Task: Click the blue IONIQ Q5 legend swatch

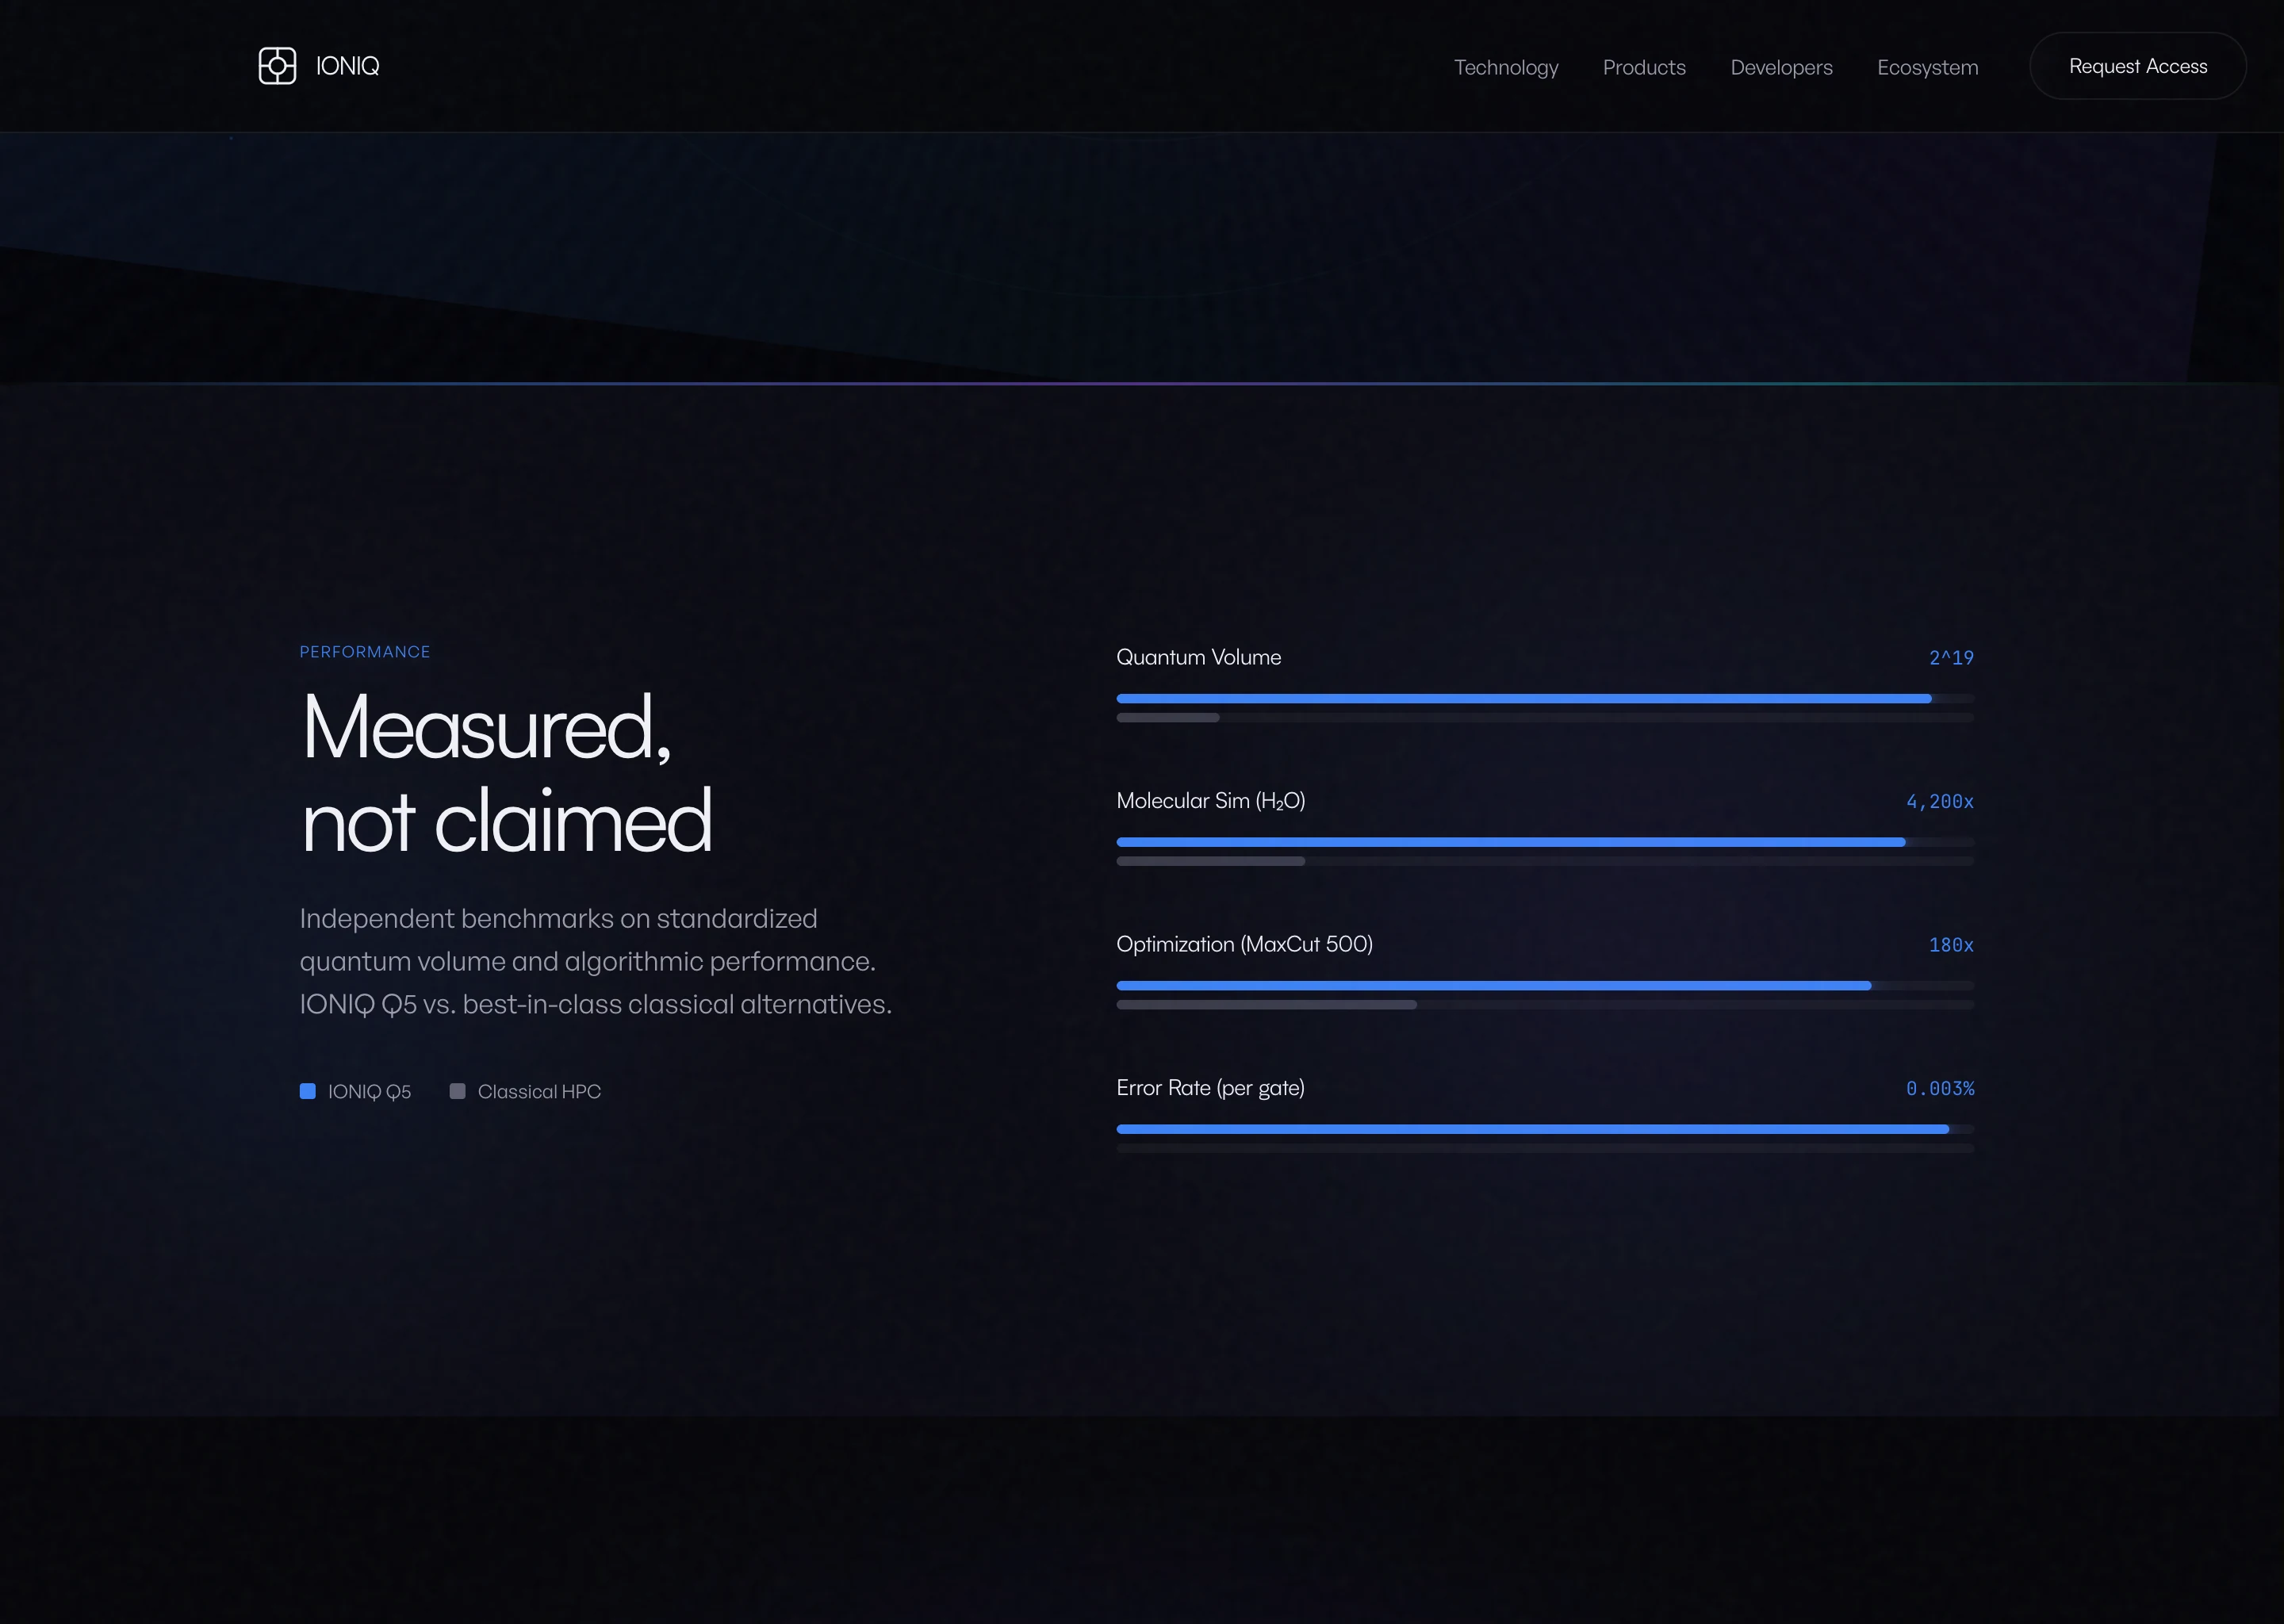Action: [308, 1091]
